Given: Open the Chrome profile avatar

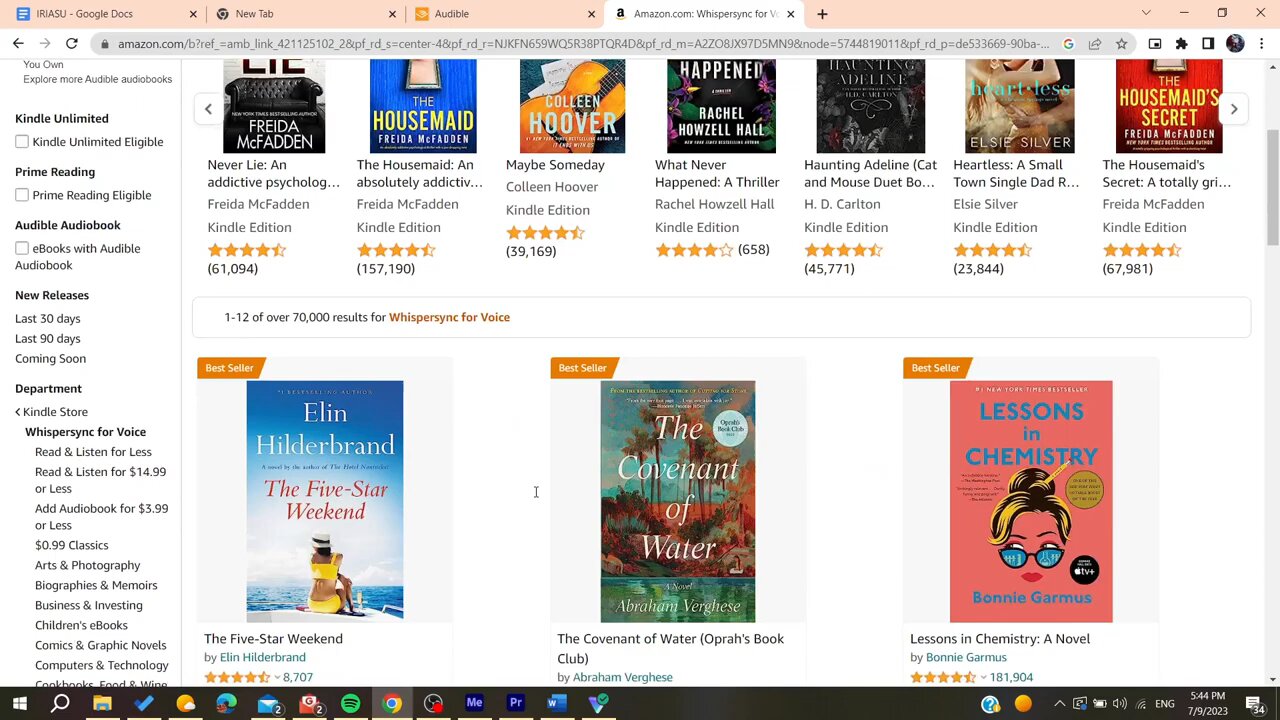Looking at the screenshot, I should tap(1235, 44).
